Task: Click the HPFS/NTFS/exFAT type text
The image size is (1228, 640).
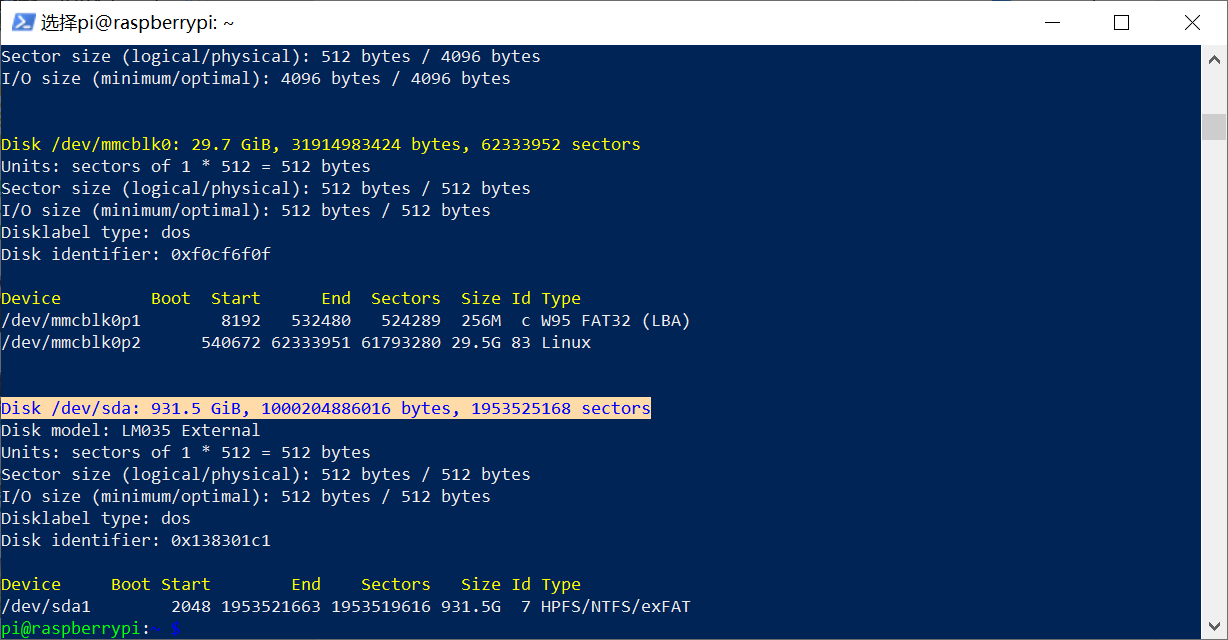Action: [616, 606]
